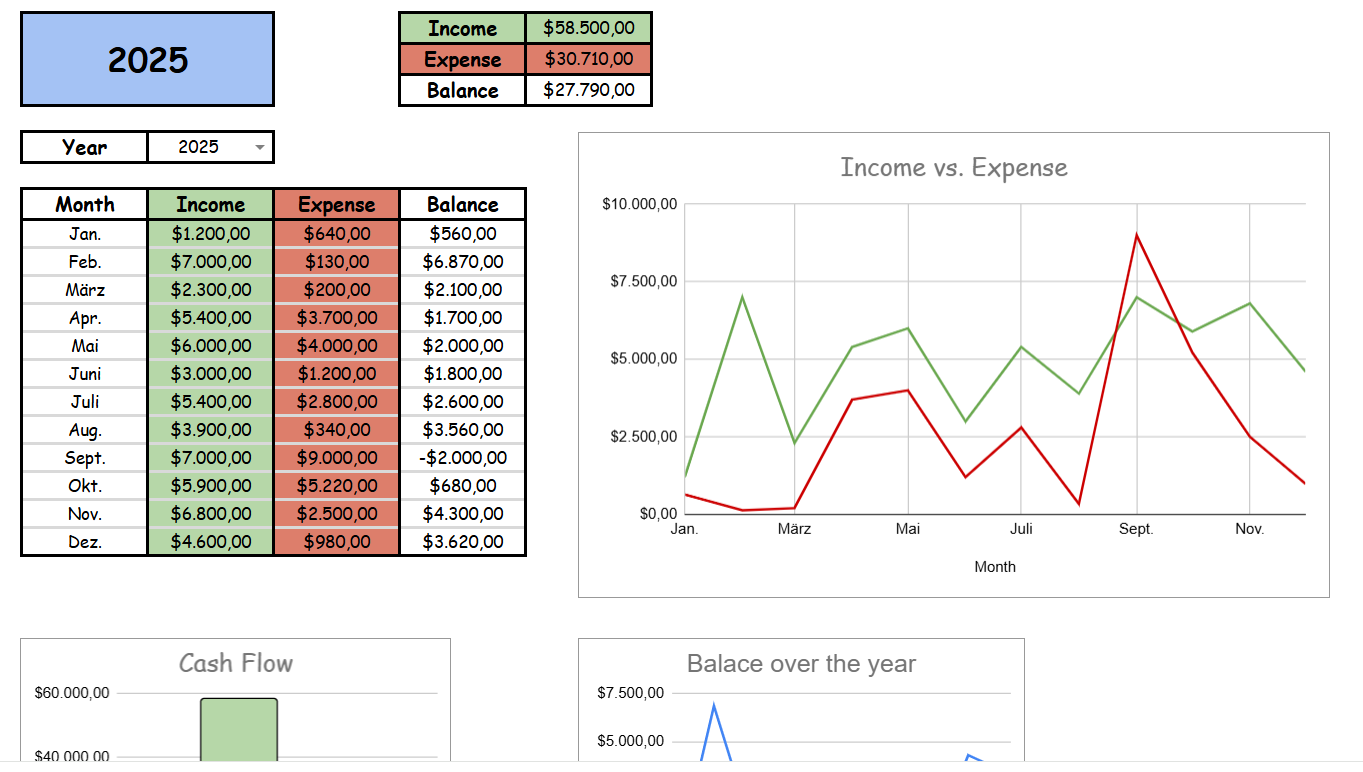The width and height of the screenshot is (1363, 772).
Task: Click the "Cash Flow" chart title
Action: [x=236, y=663]
